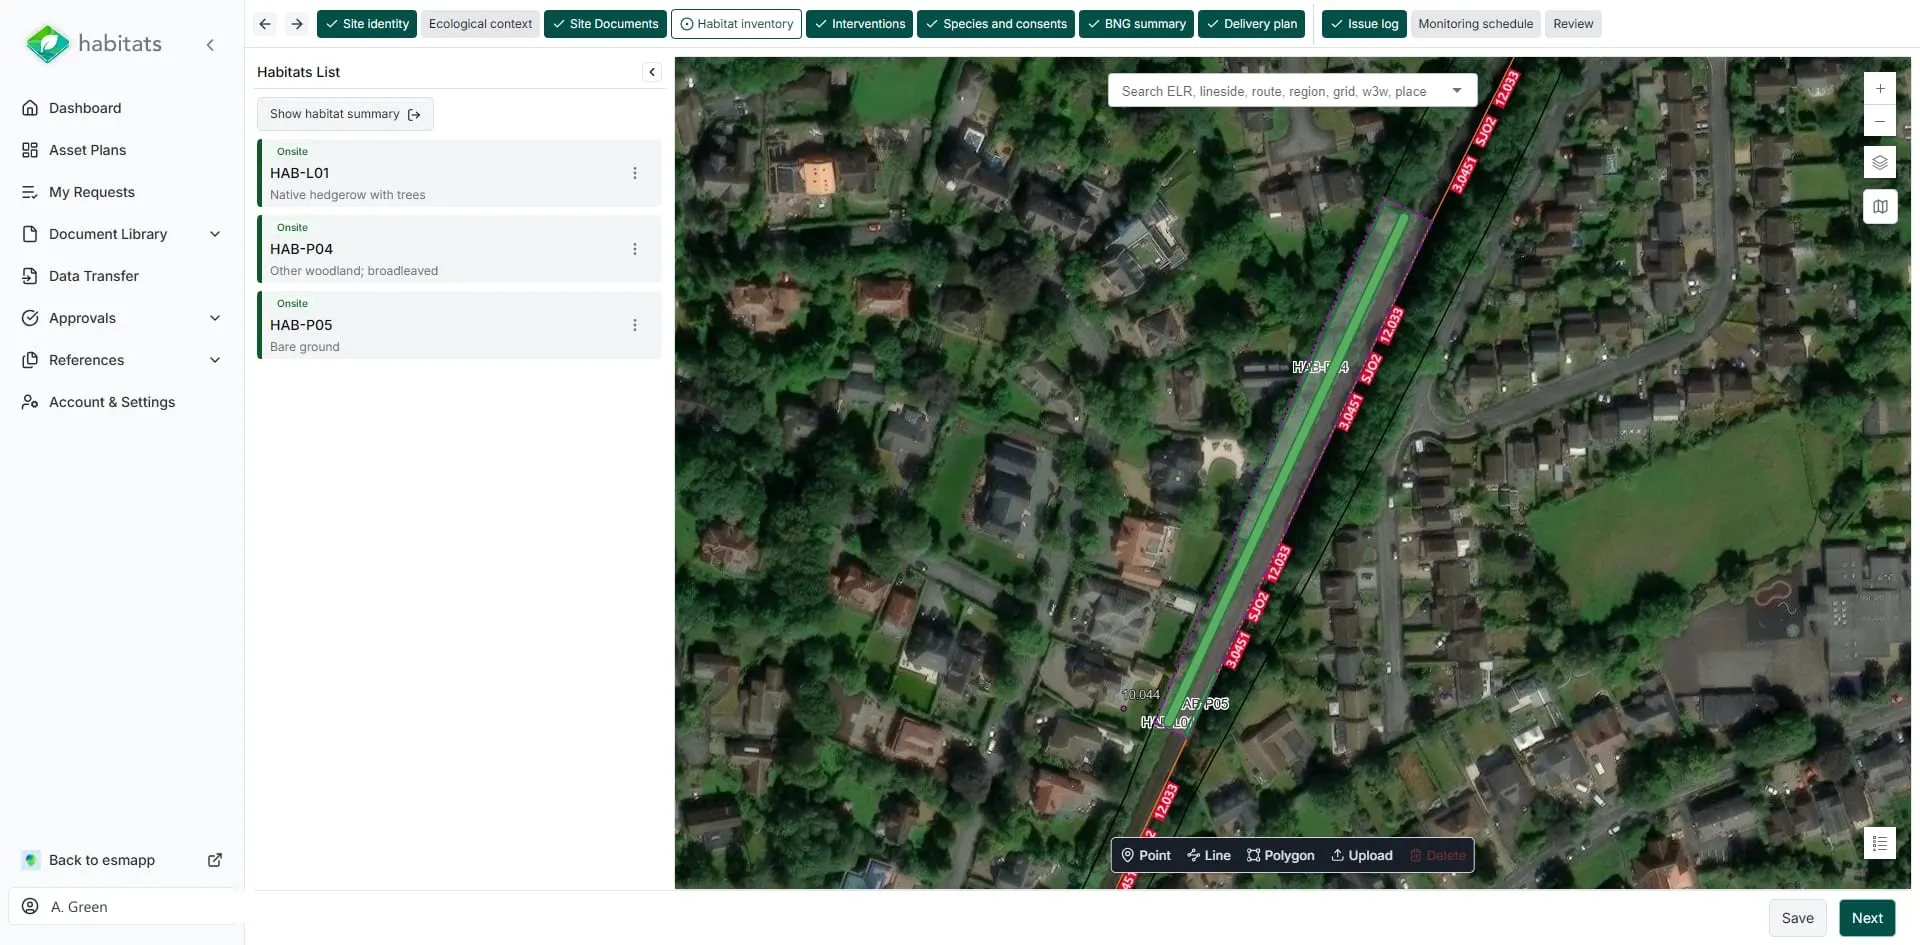Viewport: 1920px width, 945px height.
Task: Open Back to esmapp link
Action: (x=122, y=860)
